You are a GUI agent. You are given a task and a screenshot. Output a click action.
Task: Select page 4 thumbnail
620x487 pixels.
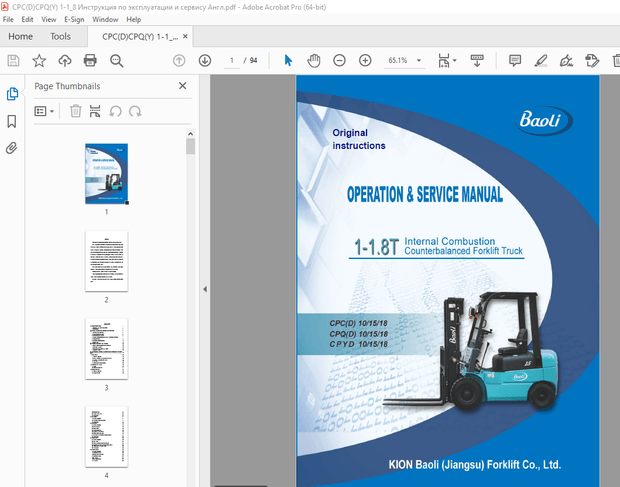coord(106,437)
